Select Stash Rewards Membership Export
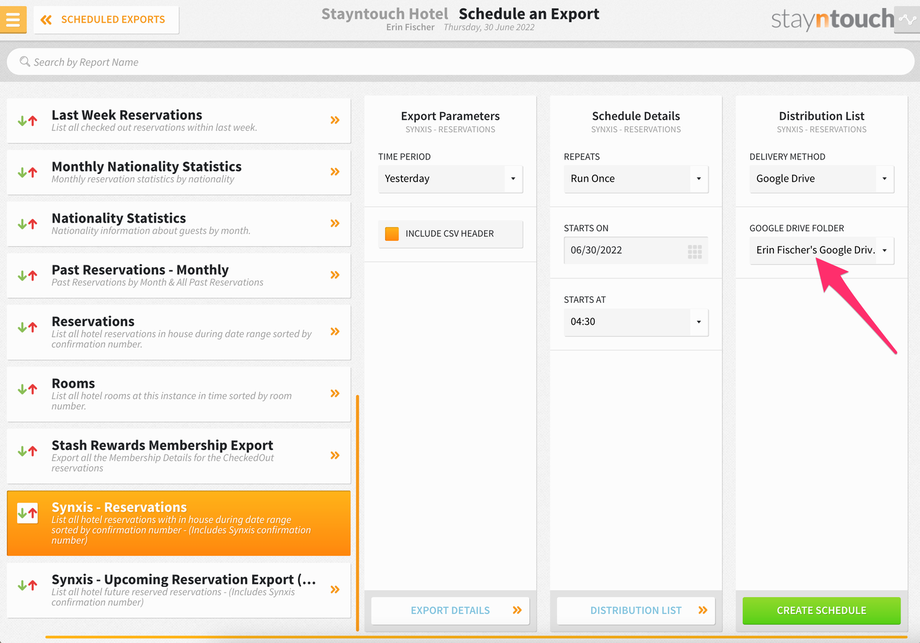 178,456
